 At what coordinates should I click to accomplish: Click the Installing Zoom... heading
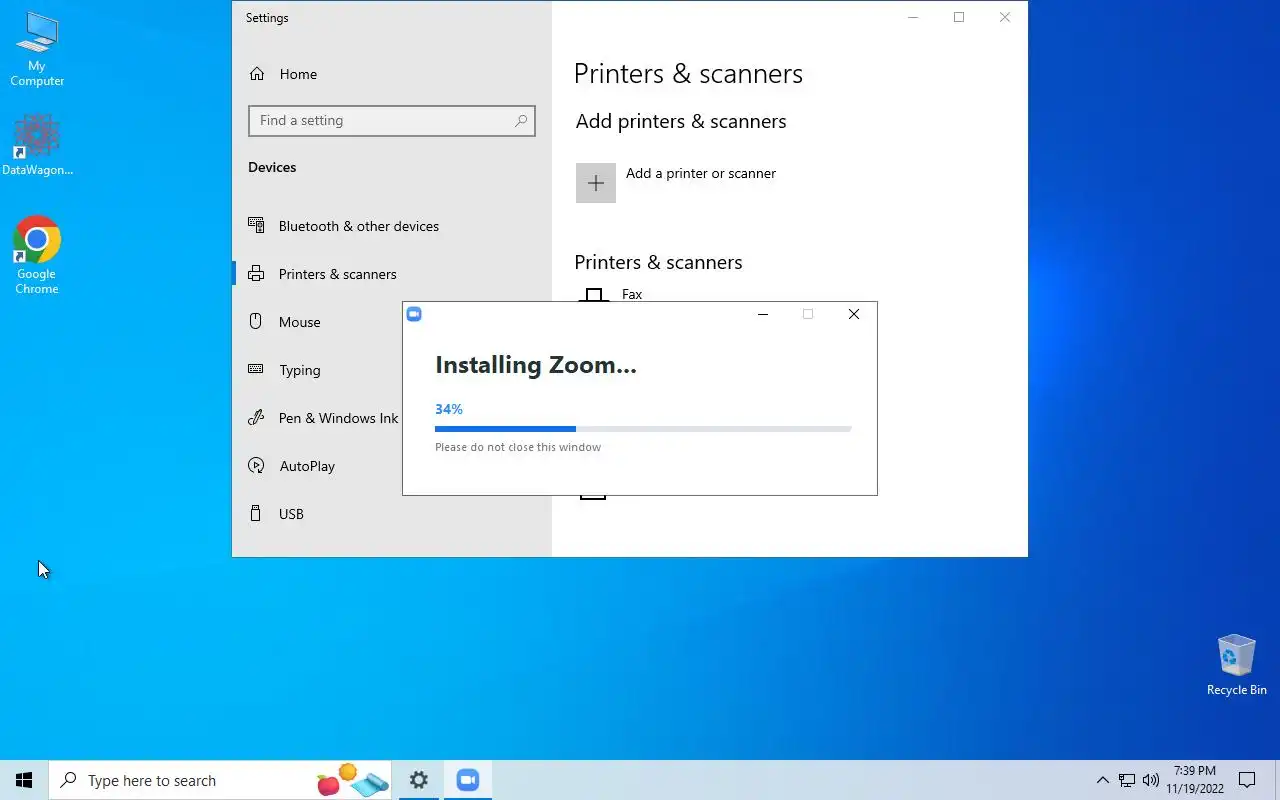coord(536,365)
